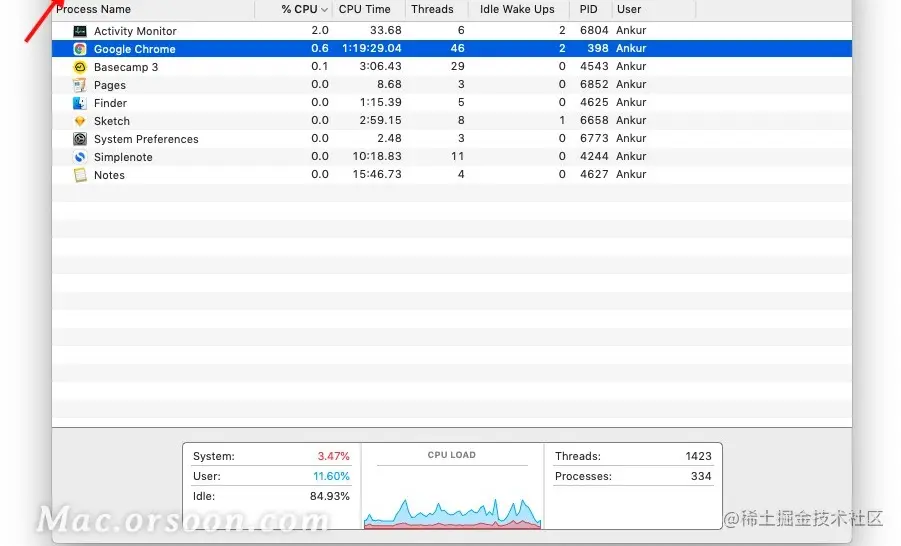Click the System 3.47% value
Viewport: 901px width, 546px height.
point(333,456)
